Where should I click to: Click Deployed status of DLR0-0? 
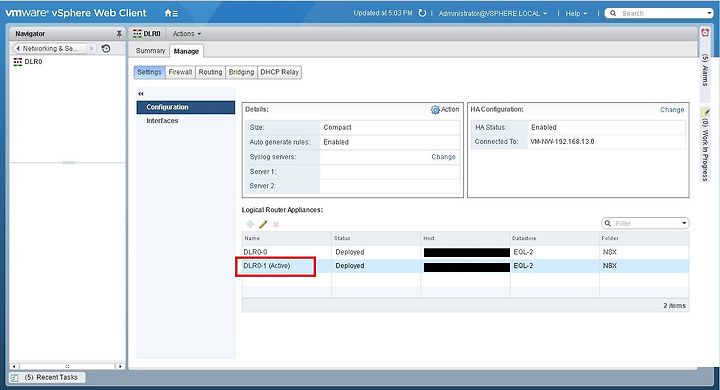pos(349,252)
